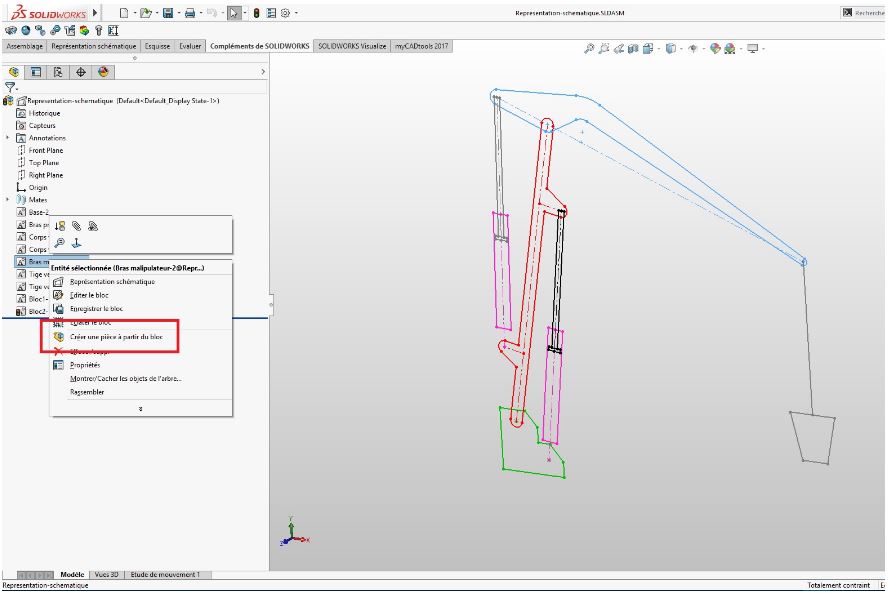Viewport: 889px width, 594px height.
Task: Open the PropertyManager tab
Action: pyautogui.click(x=36, y=72)
